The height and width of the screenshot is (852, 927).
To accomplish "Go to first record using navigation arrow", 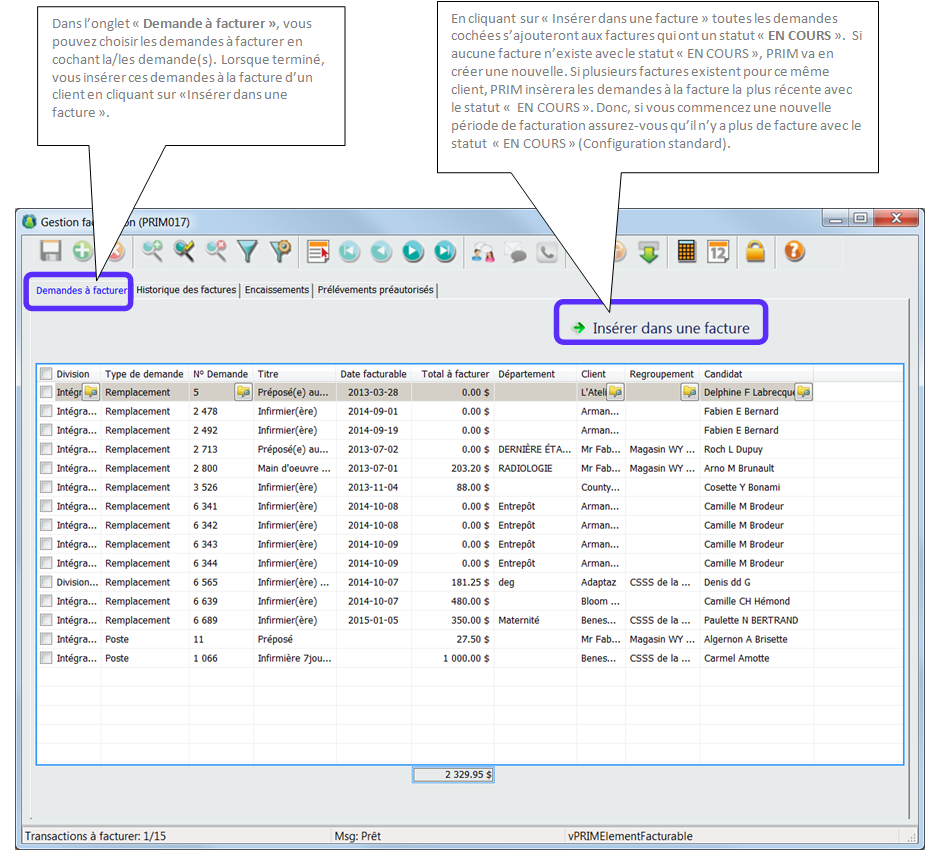I will pyautogui.click(x=349, y=251).
